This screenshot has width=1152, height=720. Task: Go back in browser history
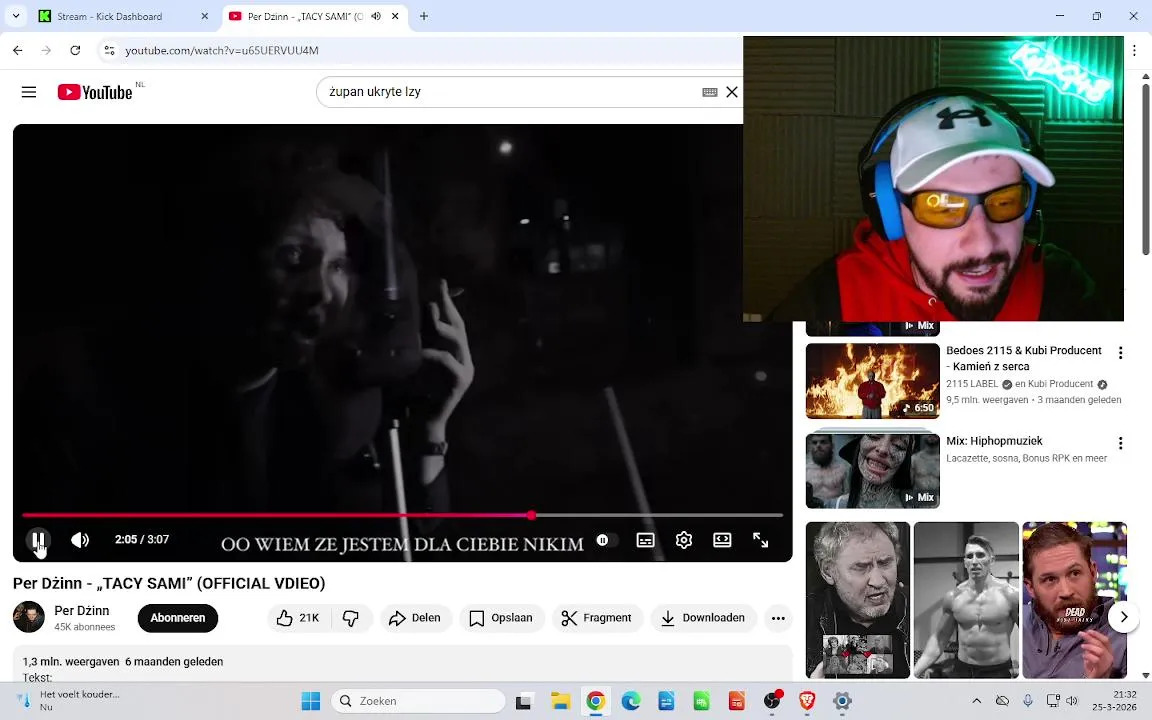point(18,51)
